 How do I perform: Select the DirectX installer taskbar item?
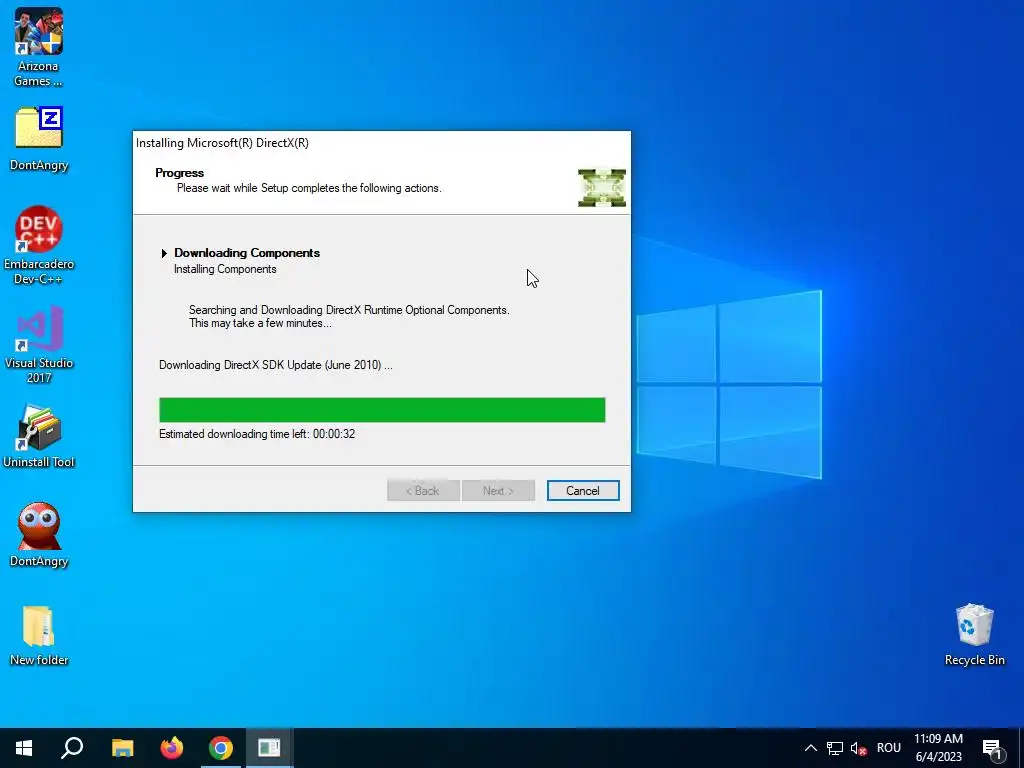(x=269, y=748)
